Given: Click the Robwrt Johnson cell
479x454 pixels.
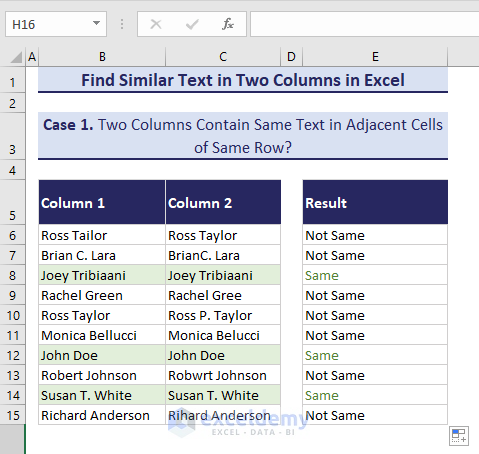Looking at the screenshot, I should click(x=223, y=375).
